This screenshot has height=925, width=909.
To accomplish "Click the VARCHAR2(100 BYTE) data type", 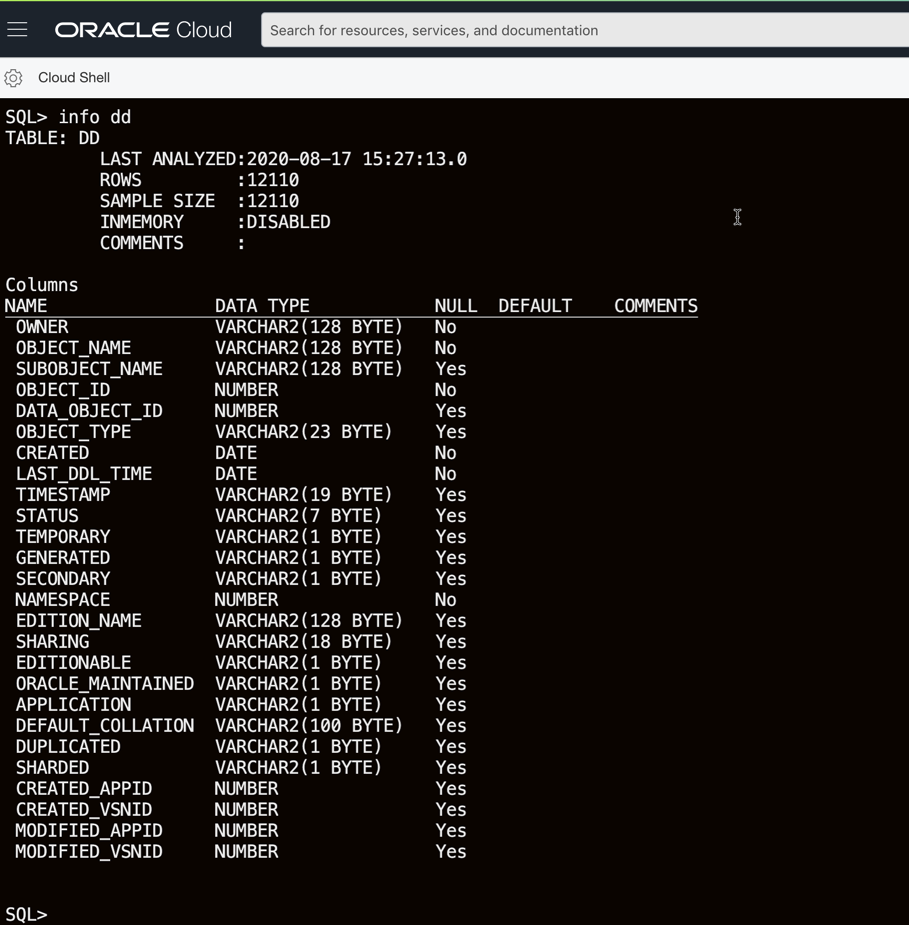I will click(309, 726).
